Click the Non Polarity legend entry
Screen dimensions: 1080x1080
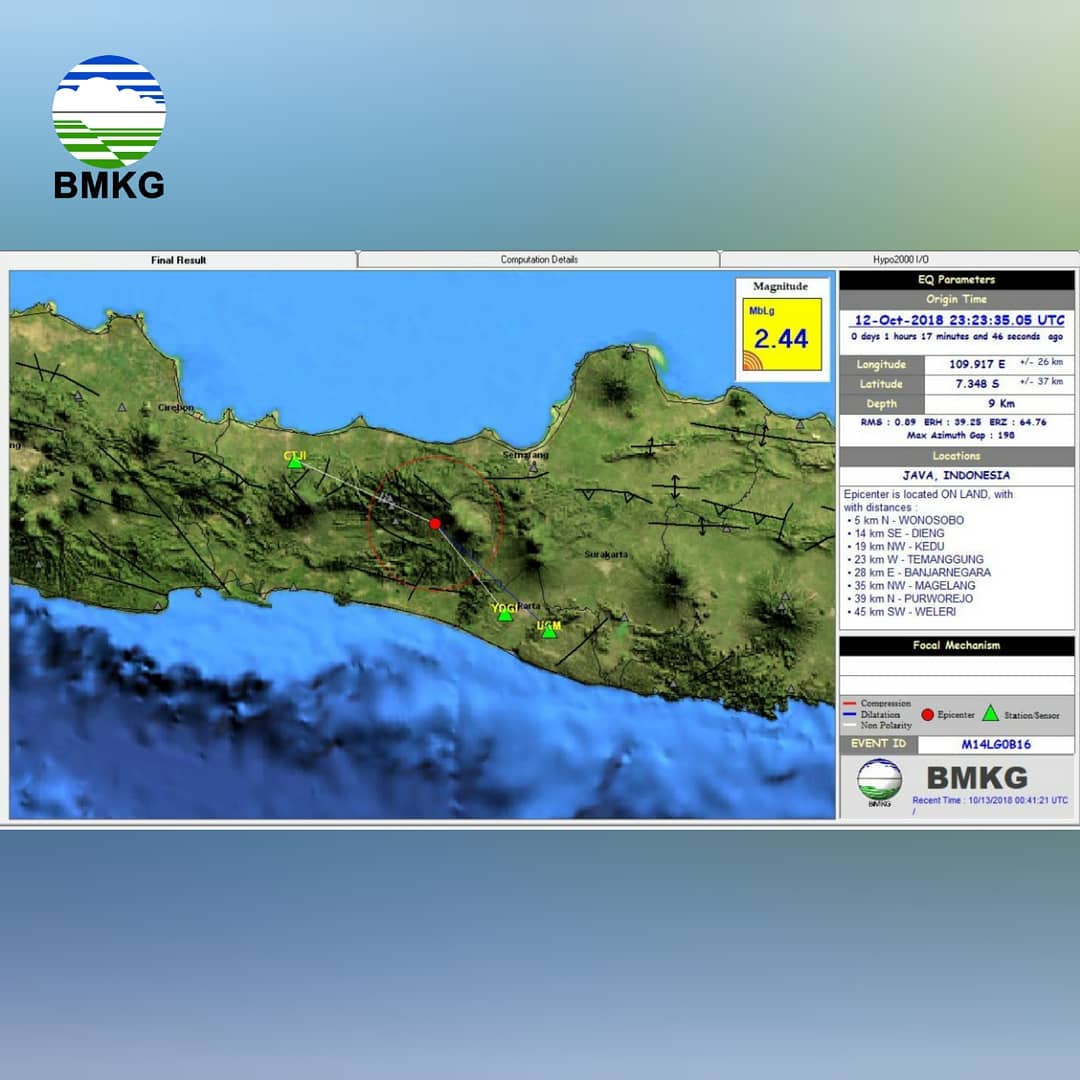click(878, 725)
